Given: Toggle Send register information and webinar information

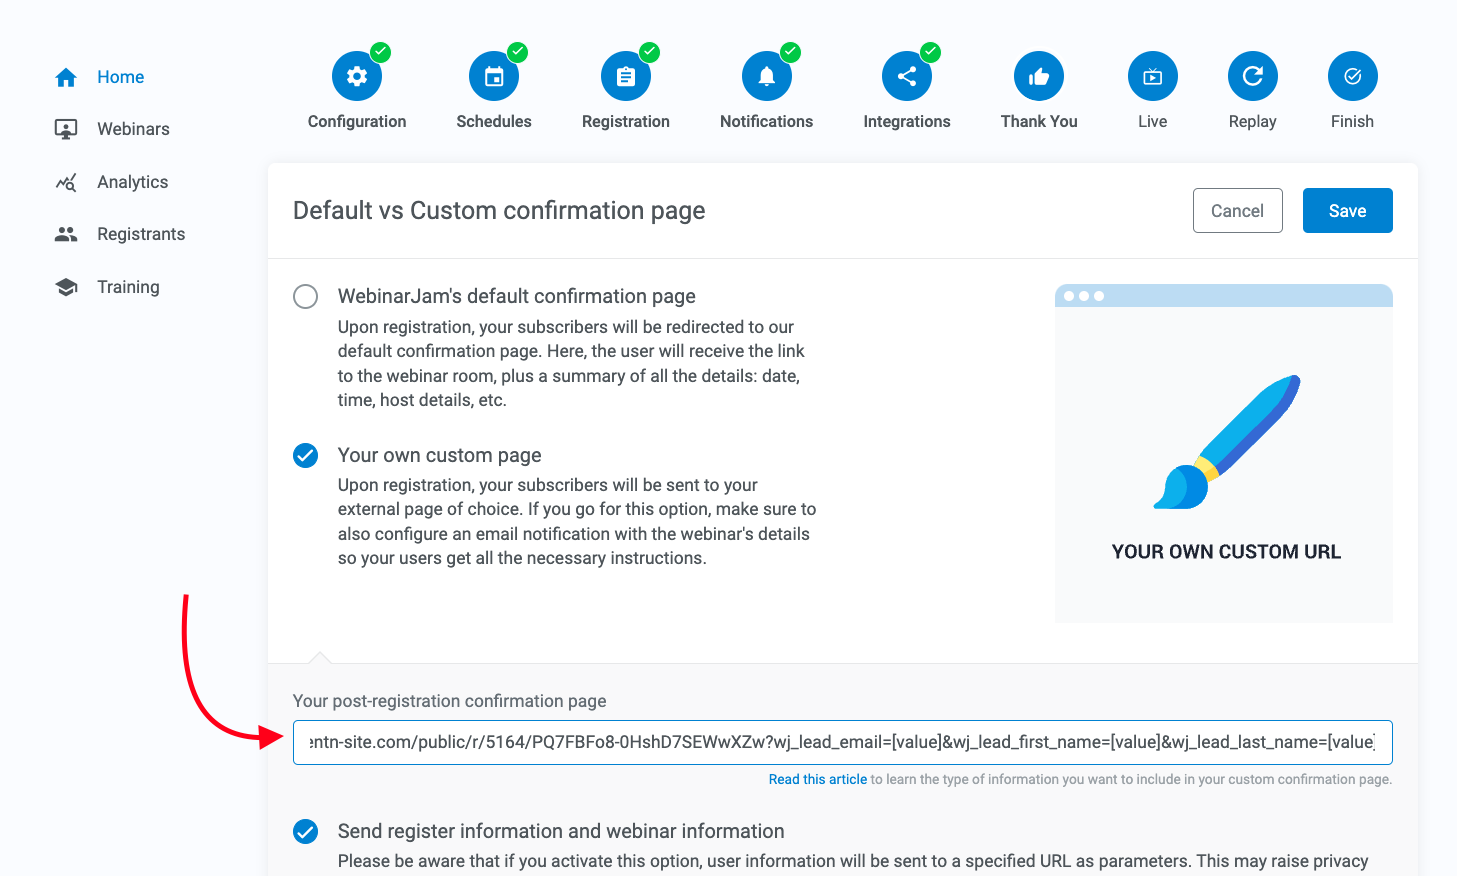Looking at the screenshot, I should pos(306,832).
